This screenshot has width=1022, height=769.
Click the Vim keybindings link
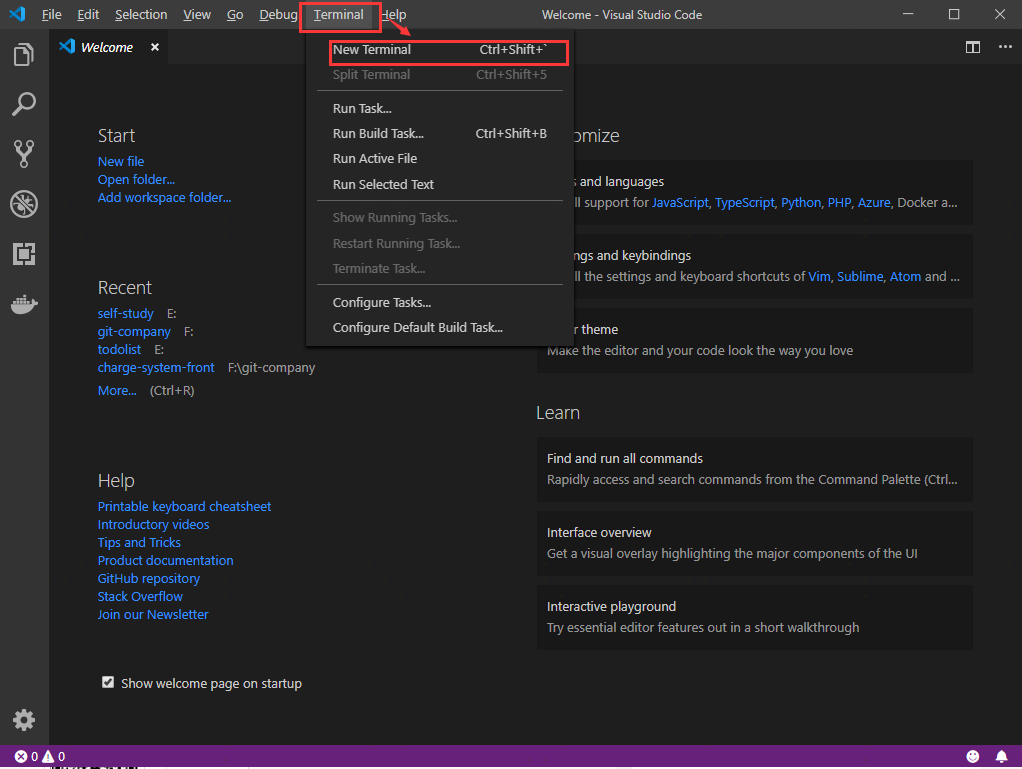pyautogui.click(x=819, y=276)
